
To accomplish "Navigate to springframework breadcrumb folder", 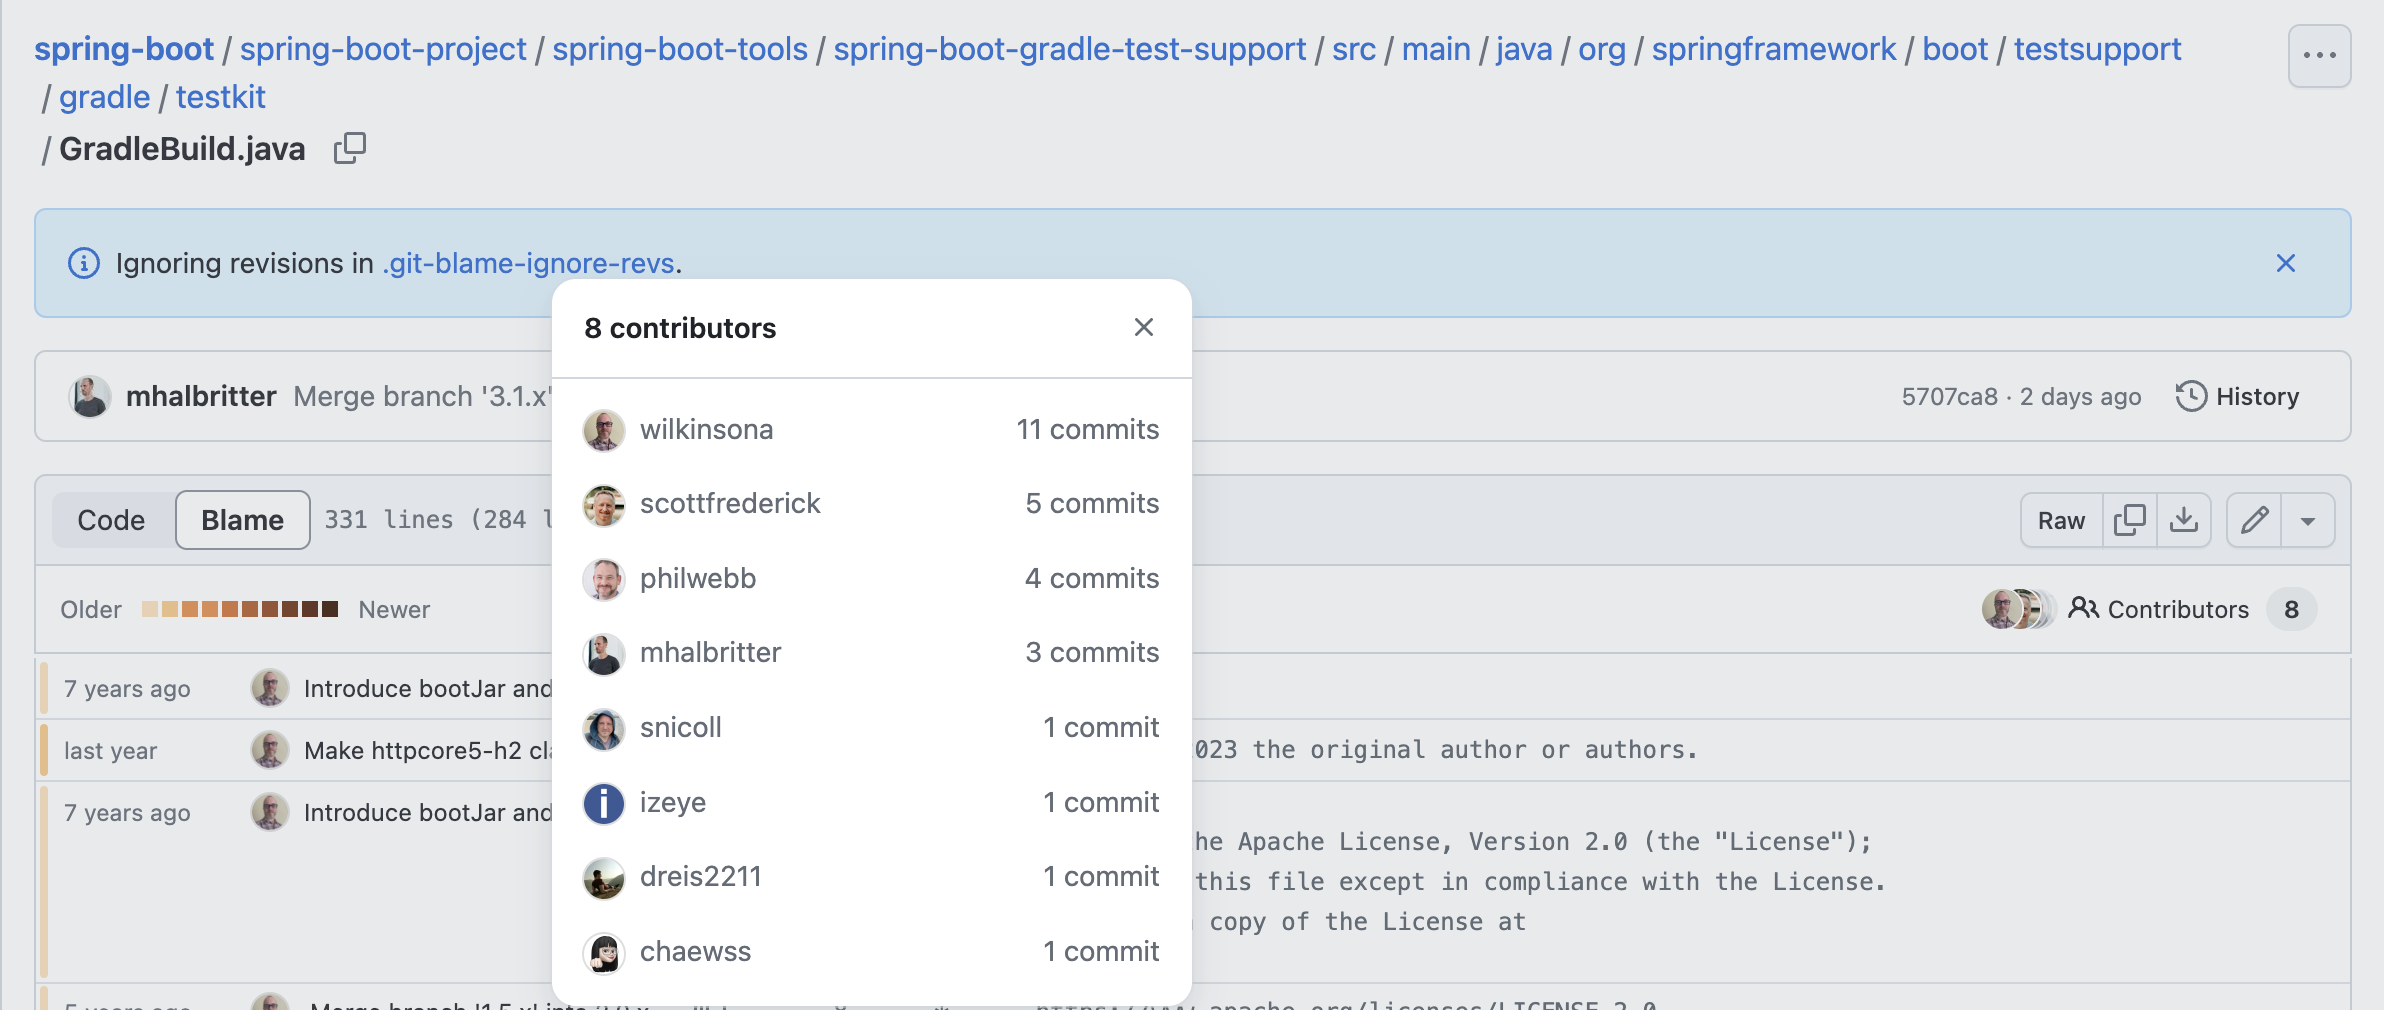I will coord(1774,48).
